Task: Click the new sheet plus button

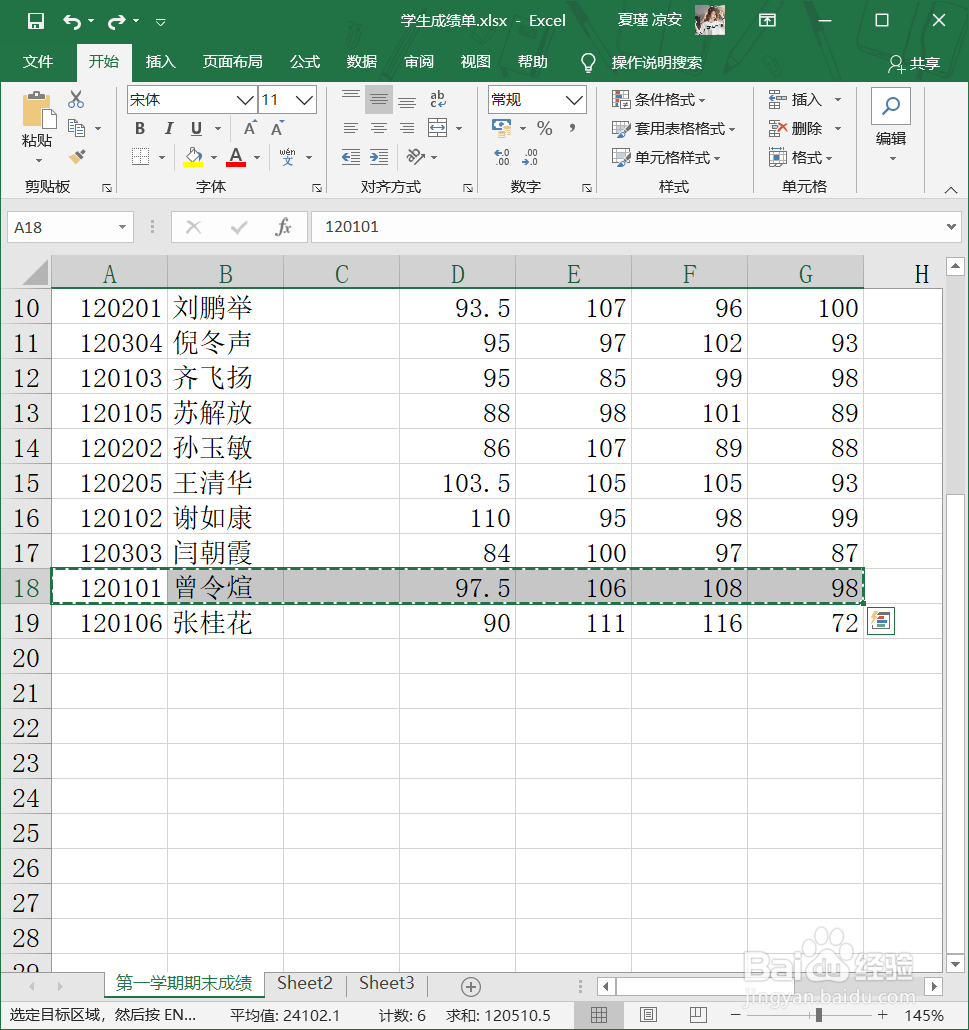Action: [x=469, y=984]
